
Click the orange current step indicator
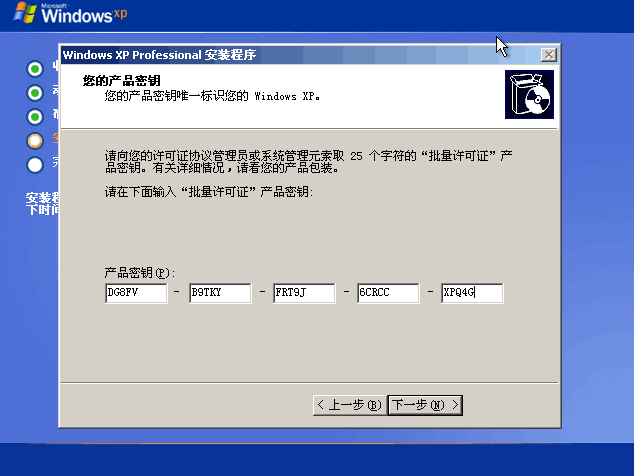click(x=35, y=140)
